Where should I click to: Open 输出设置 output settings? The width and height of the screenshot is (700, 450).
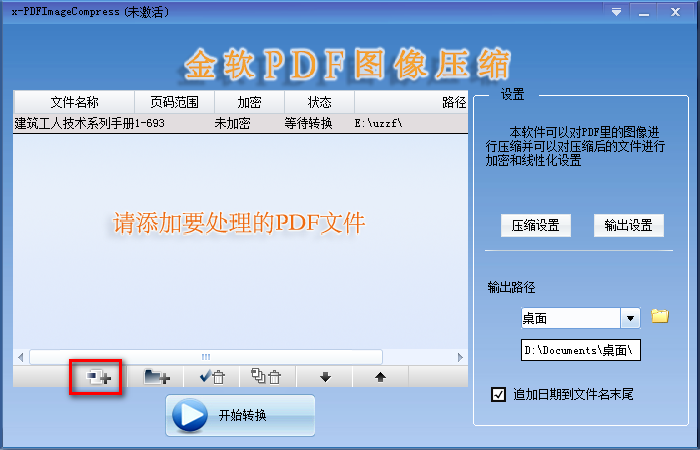click(629, 225)
